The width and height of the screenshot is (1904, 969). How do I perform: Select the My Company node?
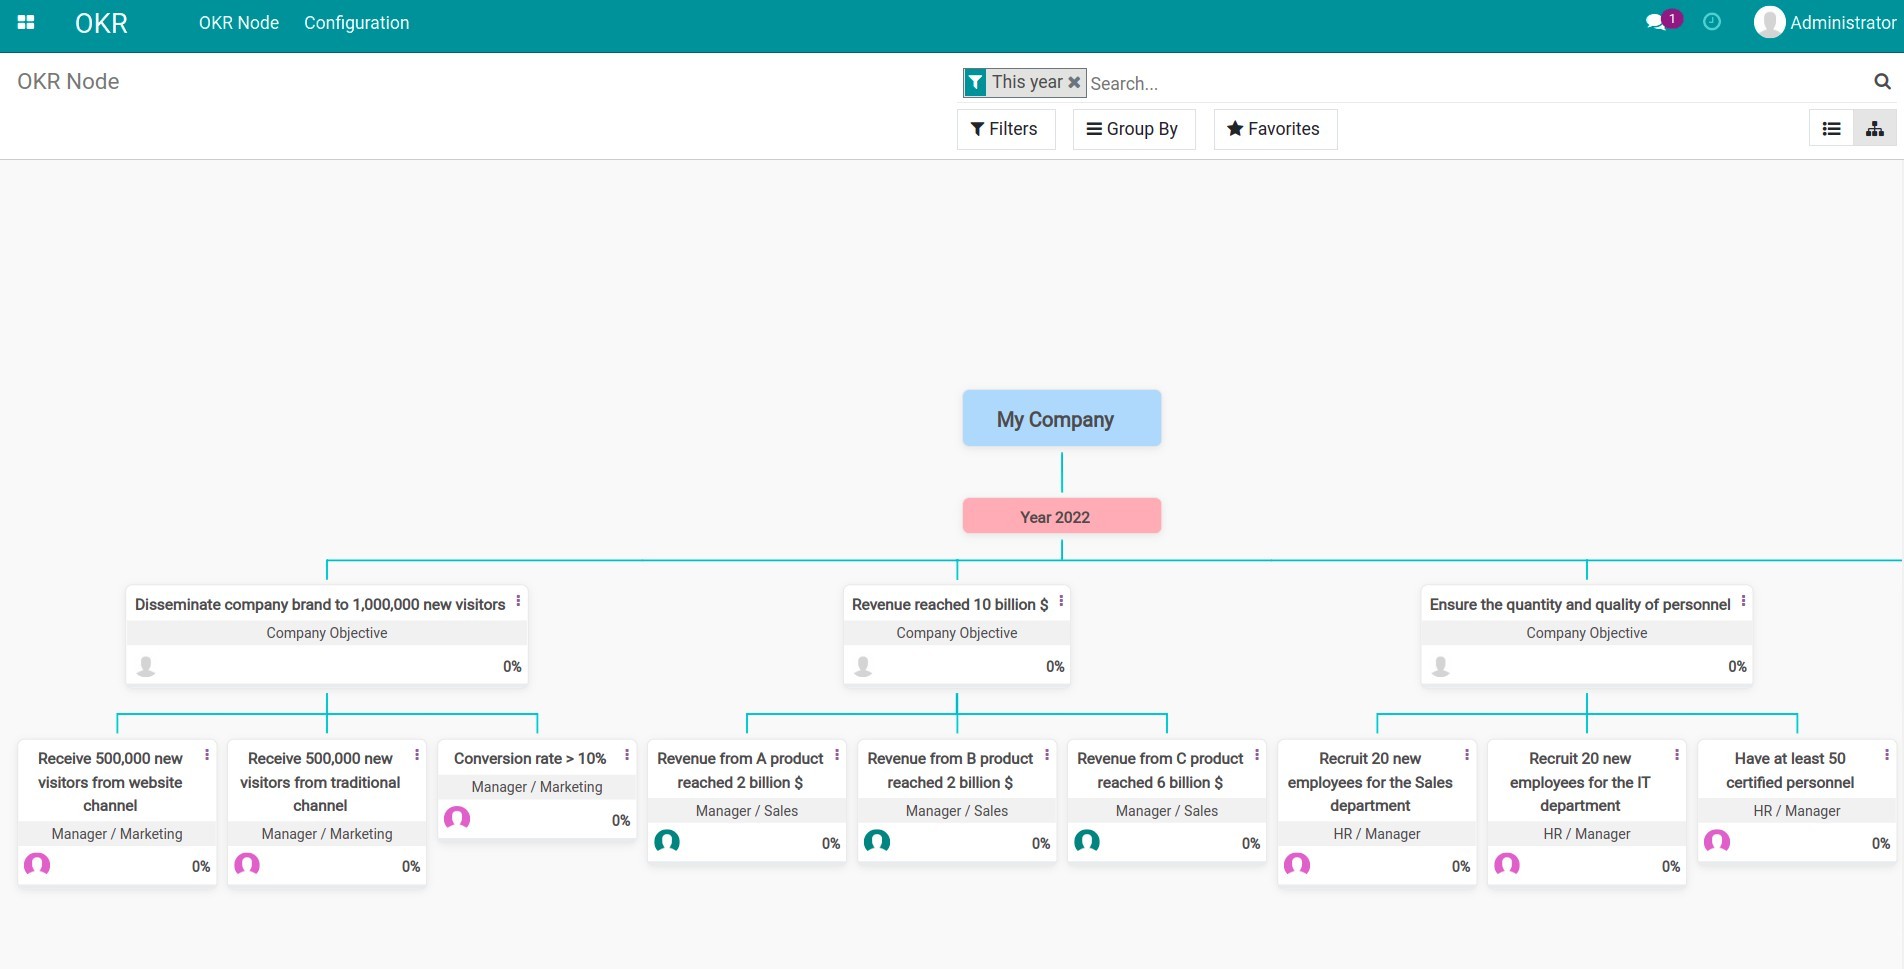tap(1061, 418)
